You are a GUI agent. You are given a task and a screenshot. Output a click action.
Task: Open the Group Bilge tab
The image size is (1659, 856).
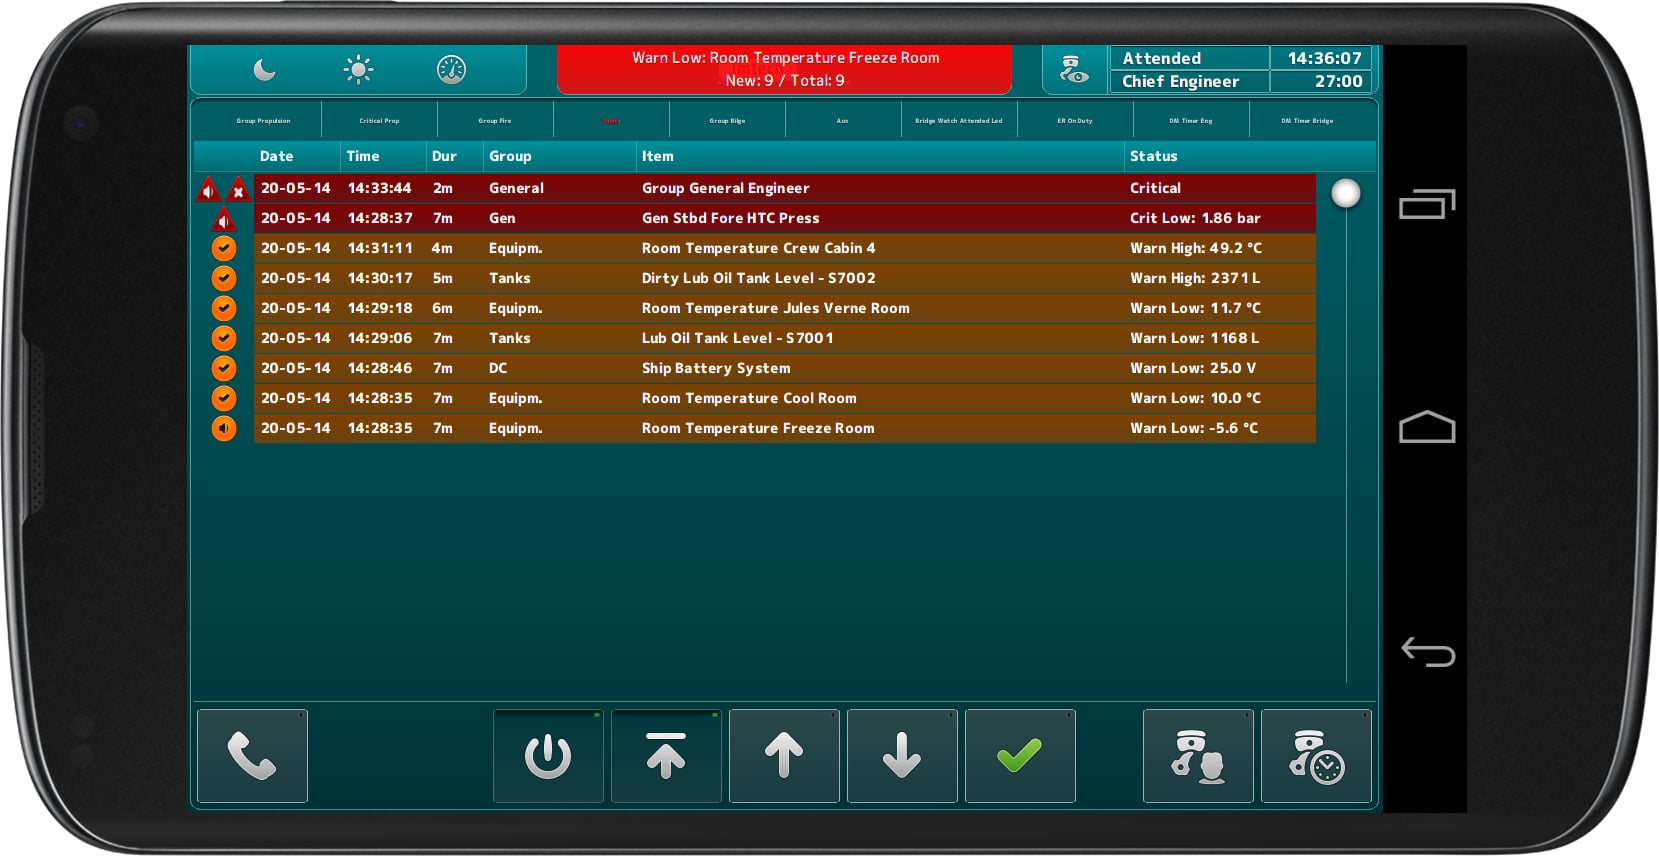click(x=727, y=120)
